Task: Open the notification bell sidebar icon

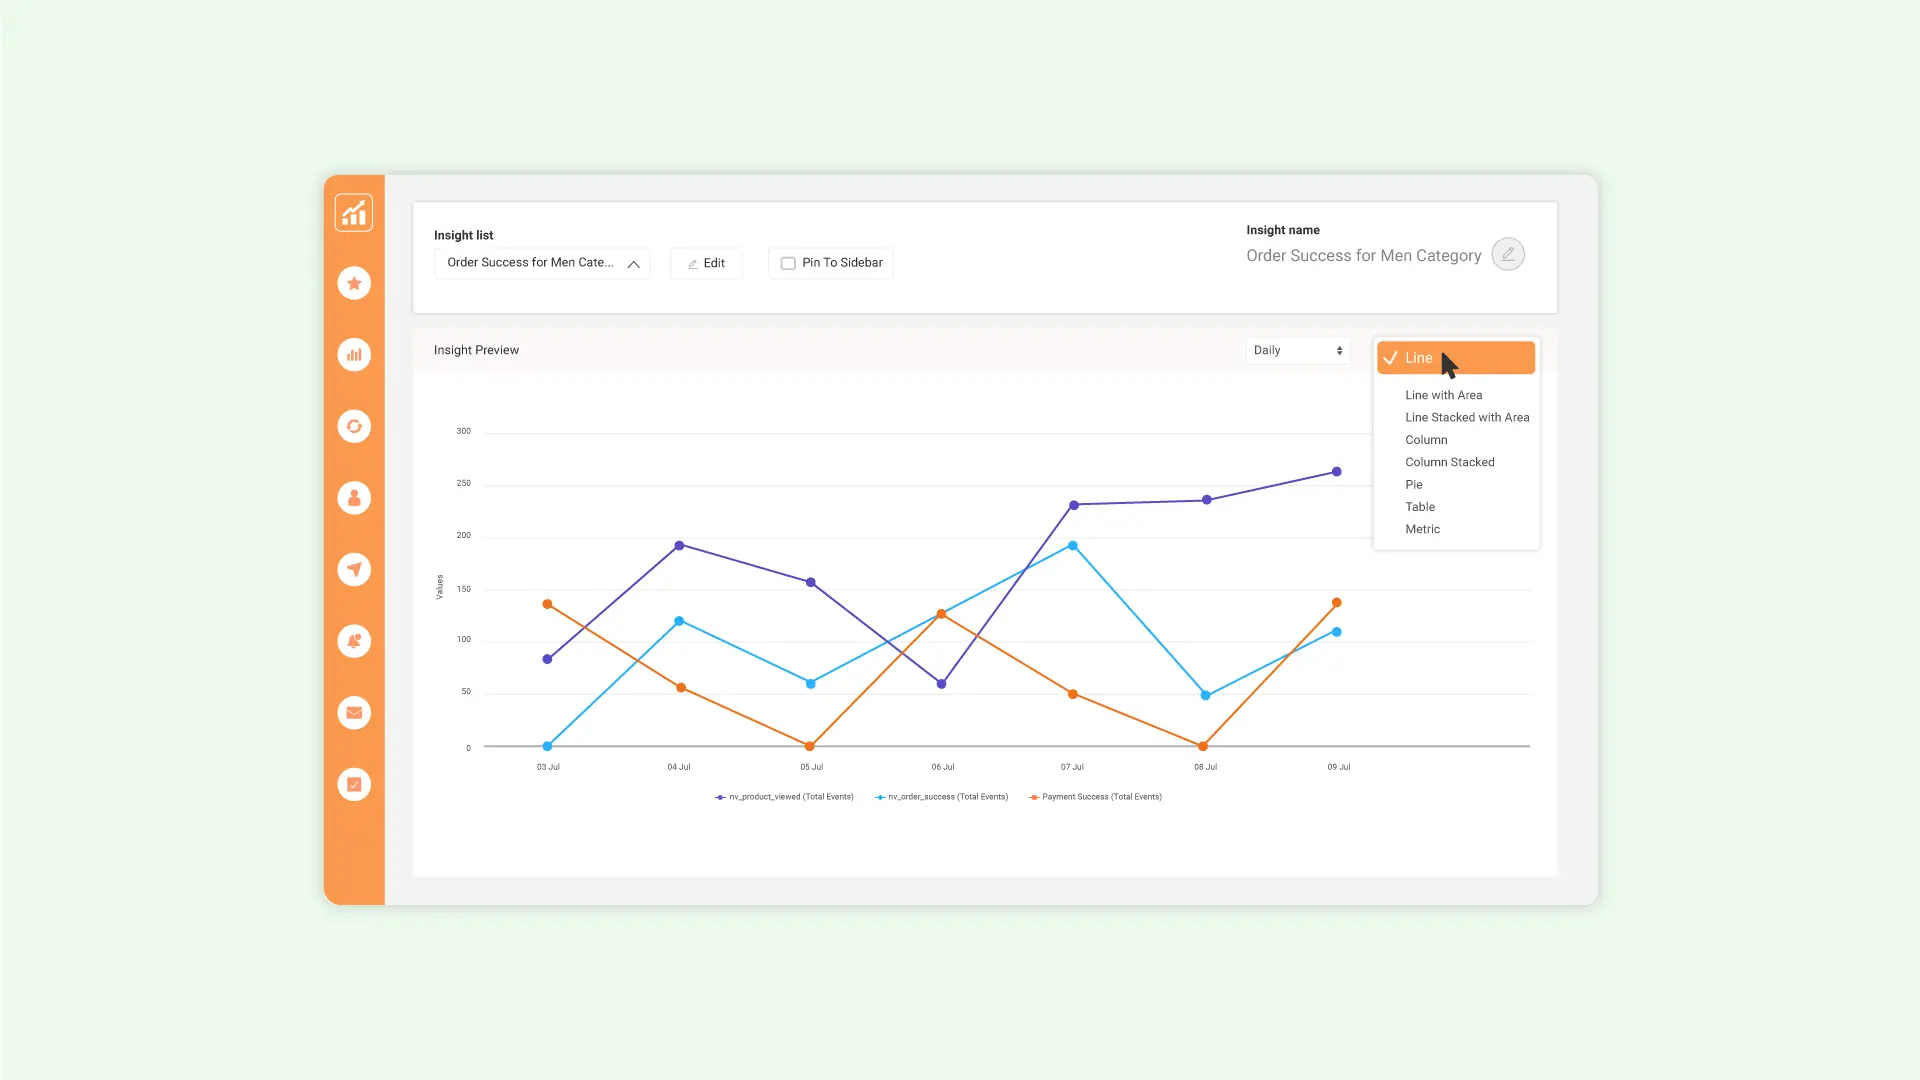Action: click(354, 641)
